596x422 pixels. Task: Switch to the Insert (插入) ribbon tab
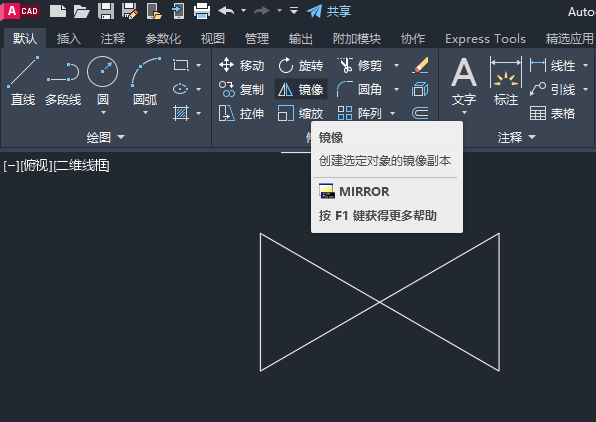pos(69,38)
